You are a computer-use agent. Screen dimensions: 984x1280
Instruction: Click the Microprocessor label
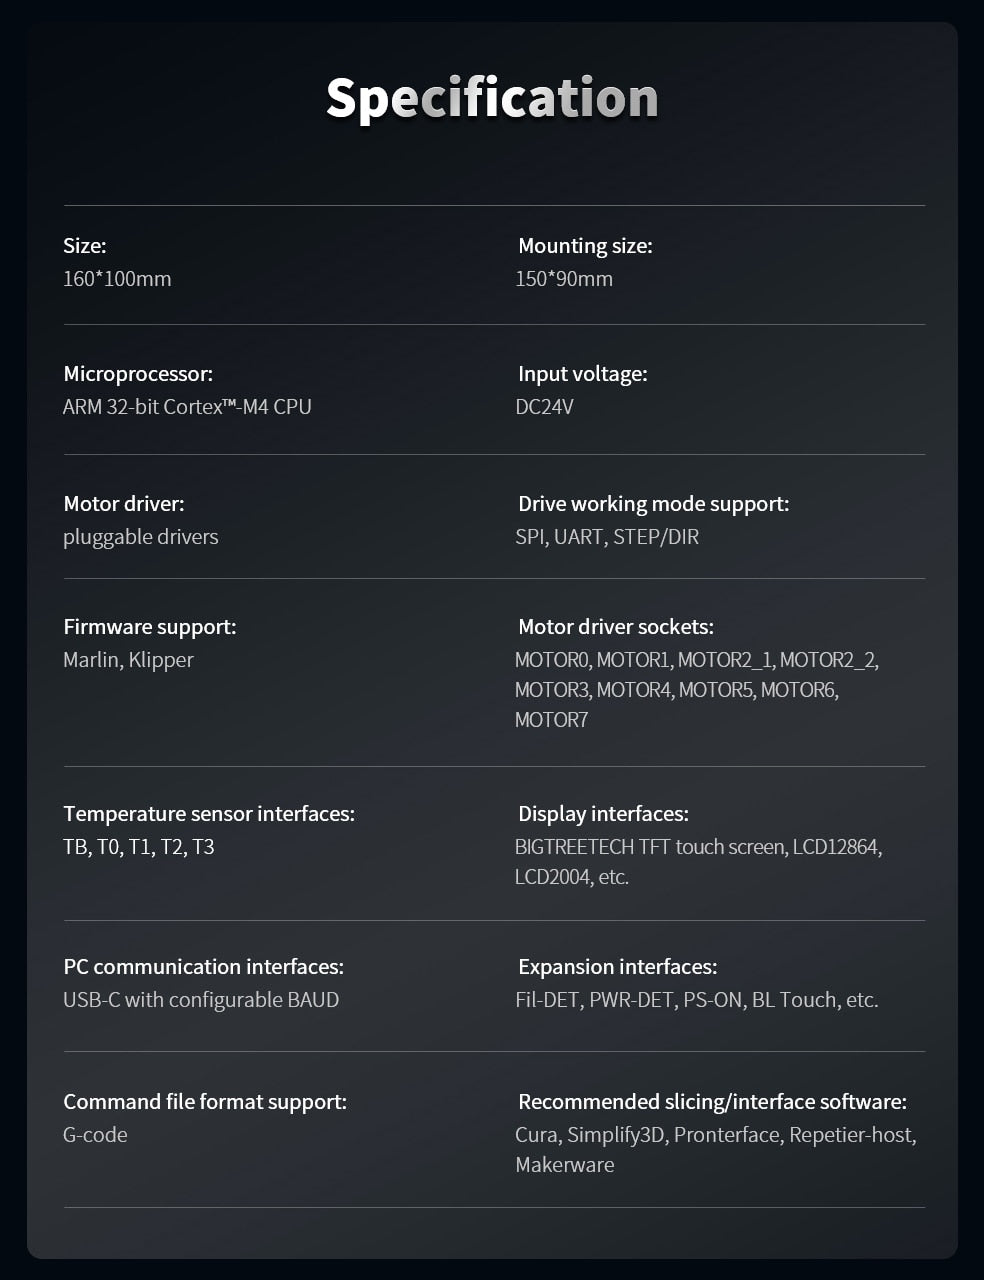click(138, 374)
